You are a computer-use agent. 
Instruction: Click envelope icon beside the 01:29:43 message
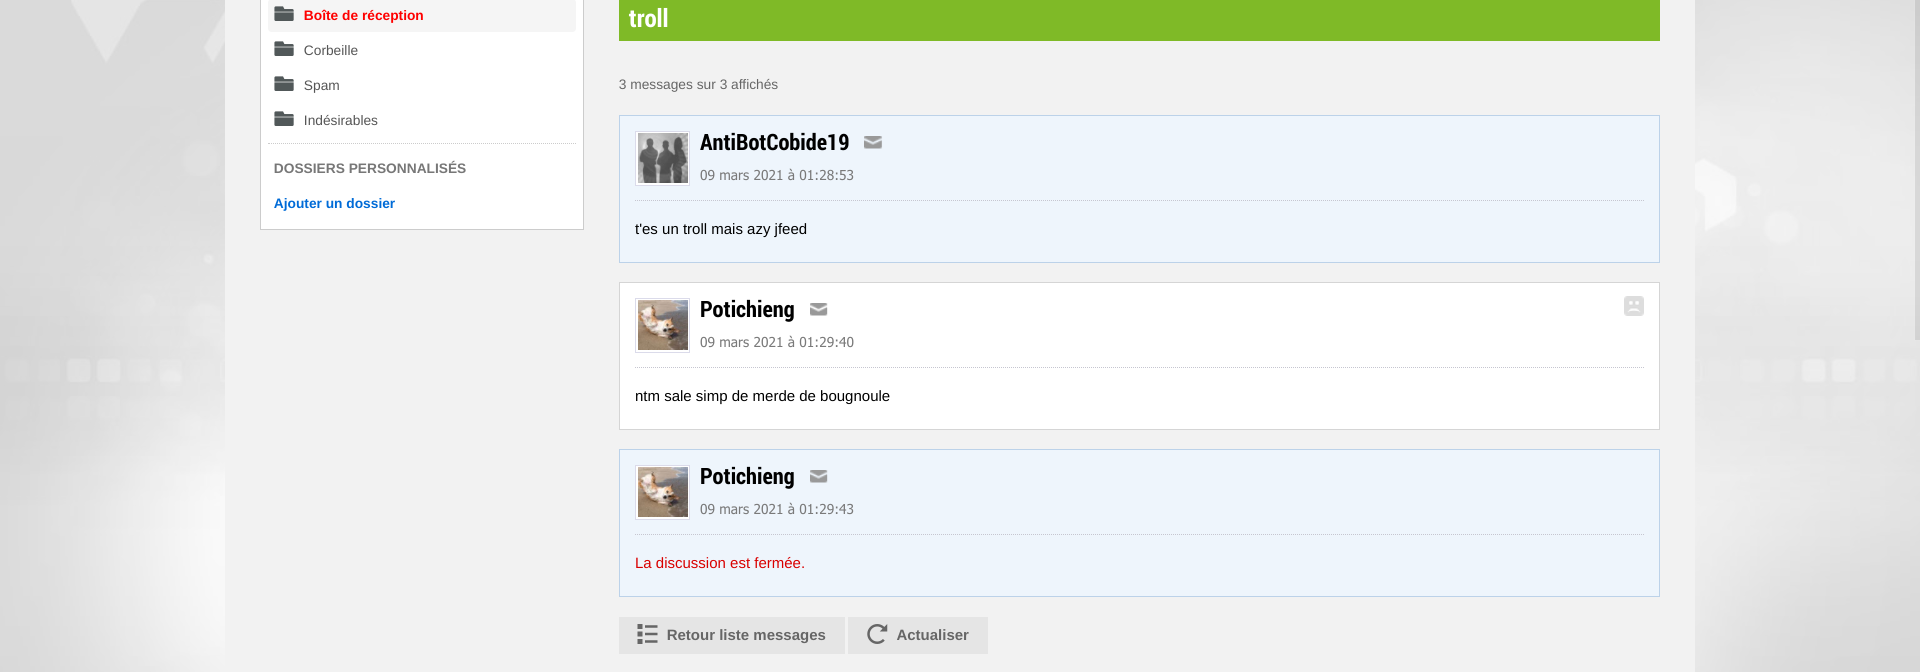click(818, 476)
